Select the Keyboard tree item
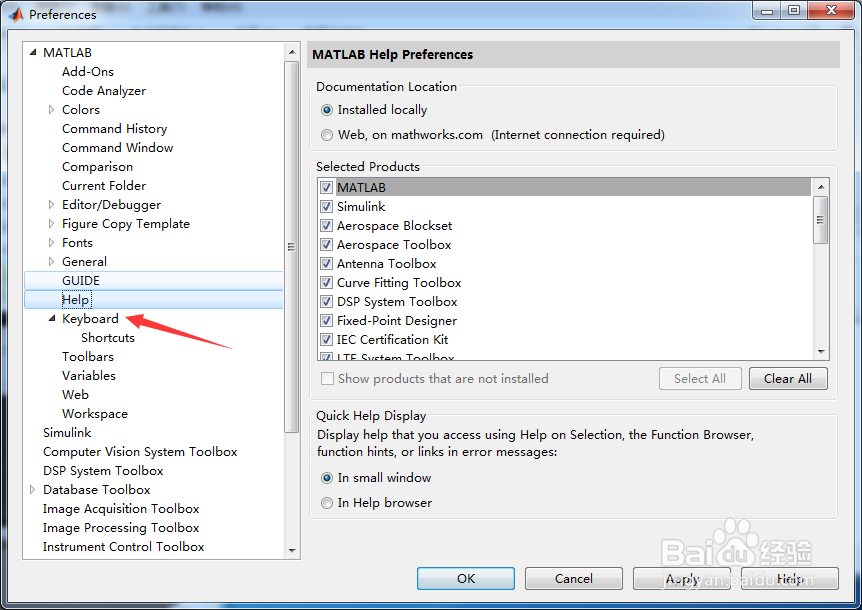 pyautogui.click(x=90, y=319)
